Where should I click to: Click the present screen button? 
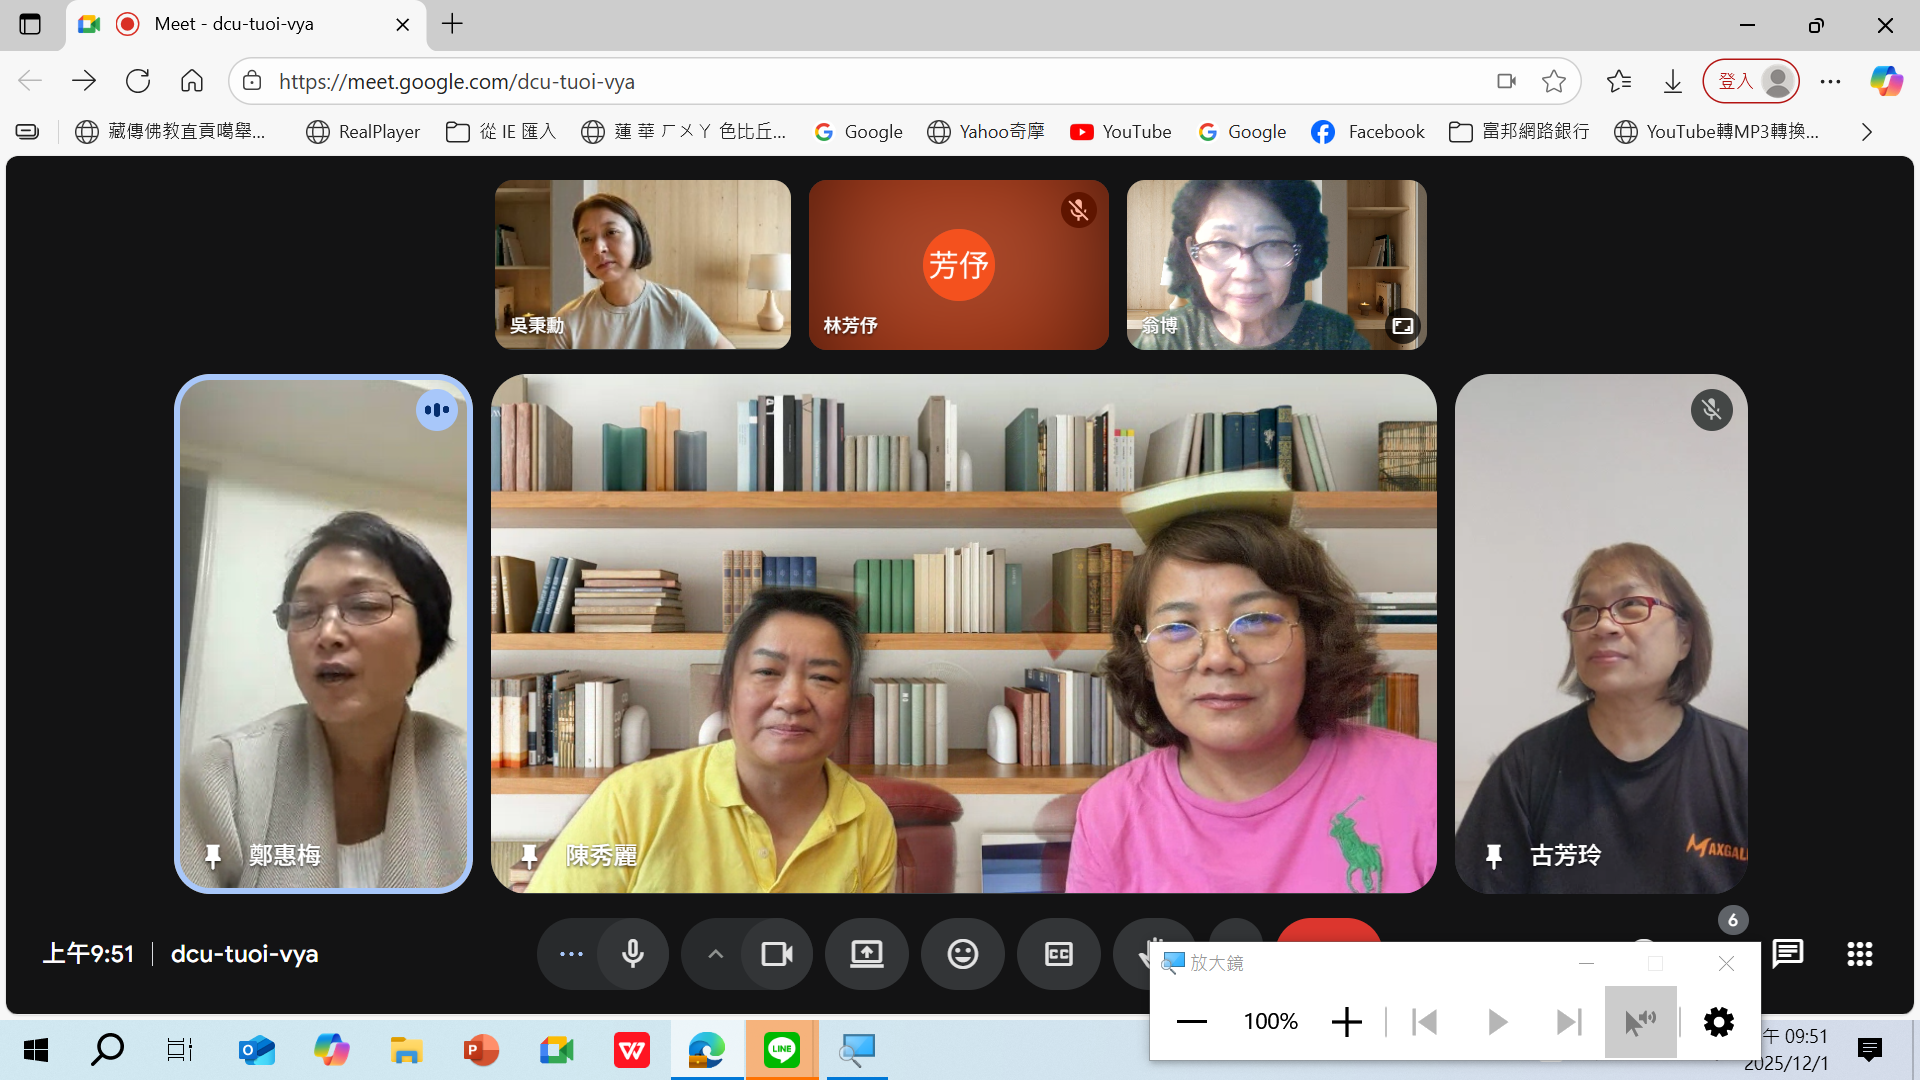(x=866, y=954)
